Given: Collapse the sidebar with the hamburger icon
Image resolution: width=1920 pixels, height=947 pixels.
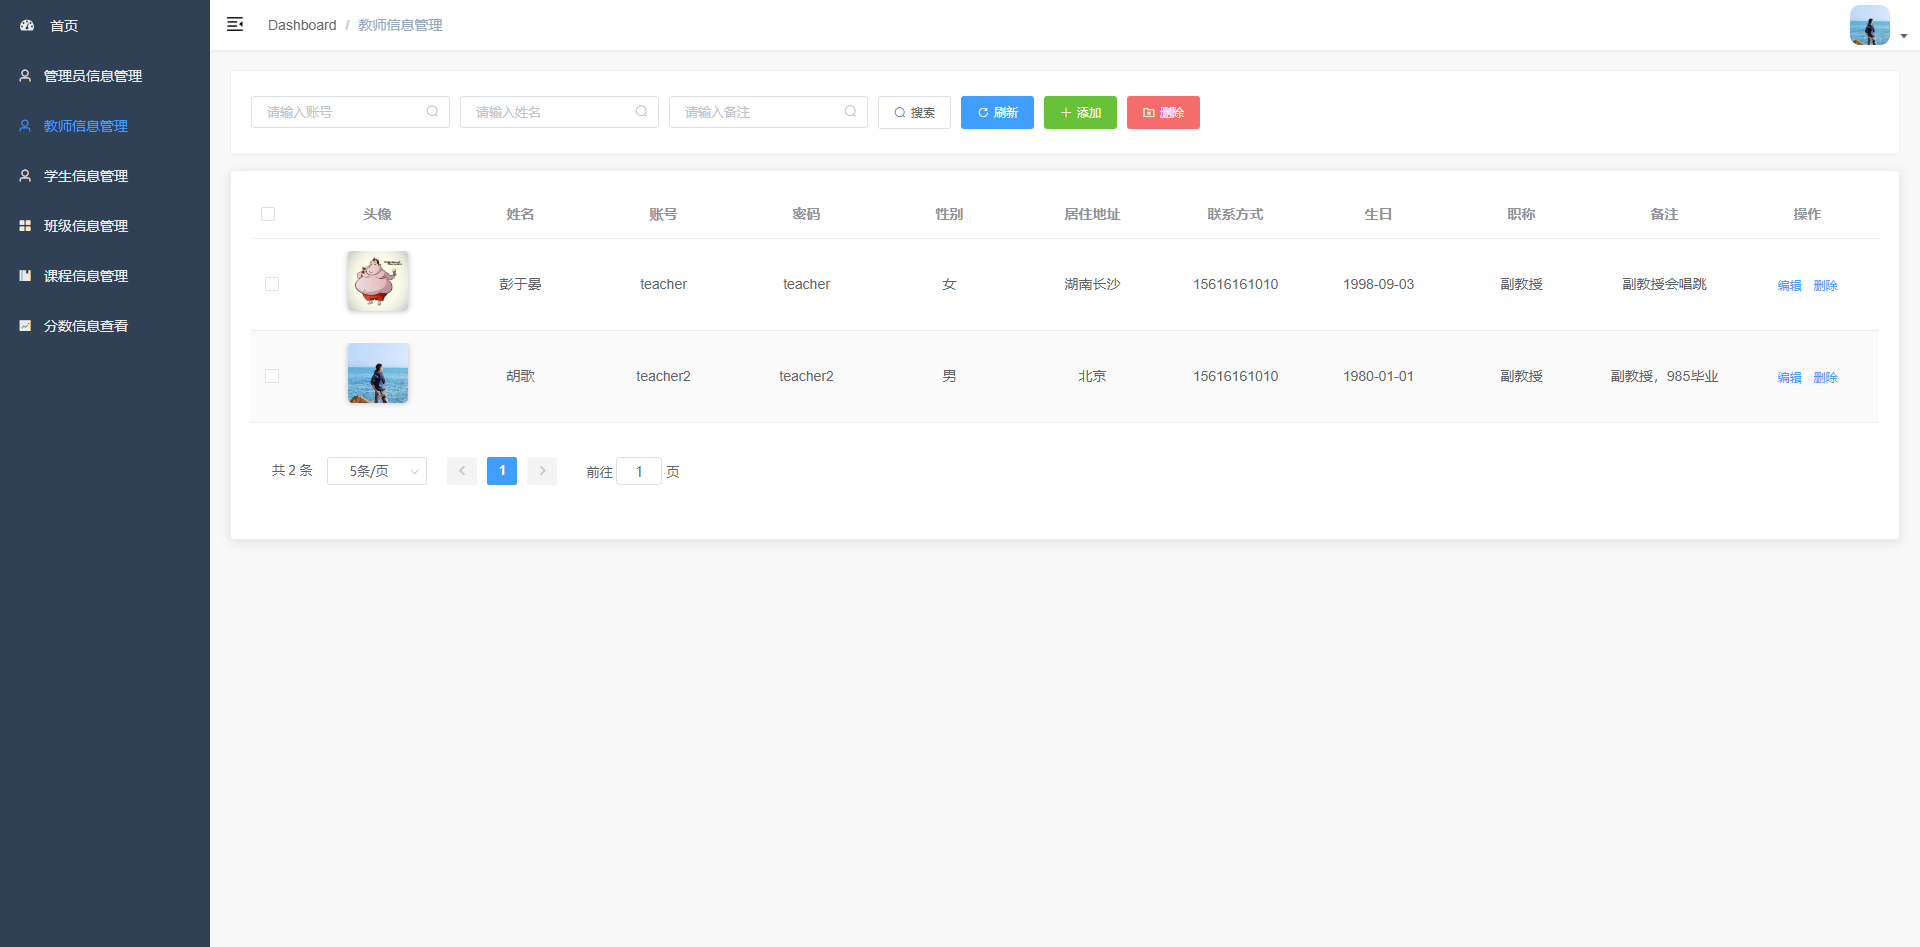Looking at the screenshot, I should (x=235, y=24).
